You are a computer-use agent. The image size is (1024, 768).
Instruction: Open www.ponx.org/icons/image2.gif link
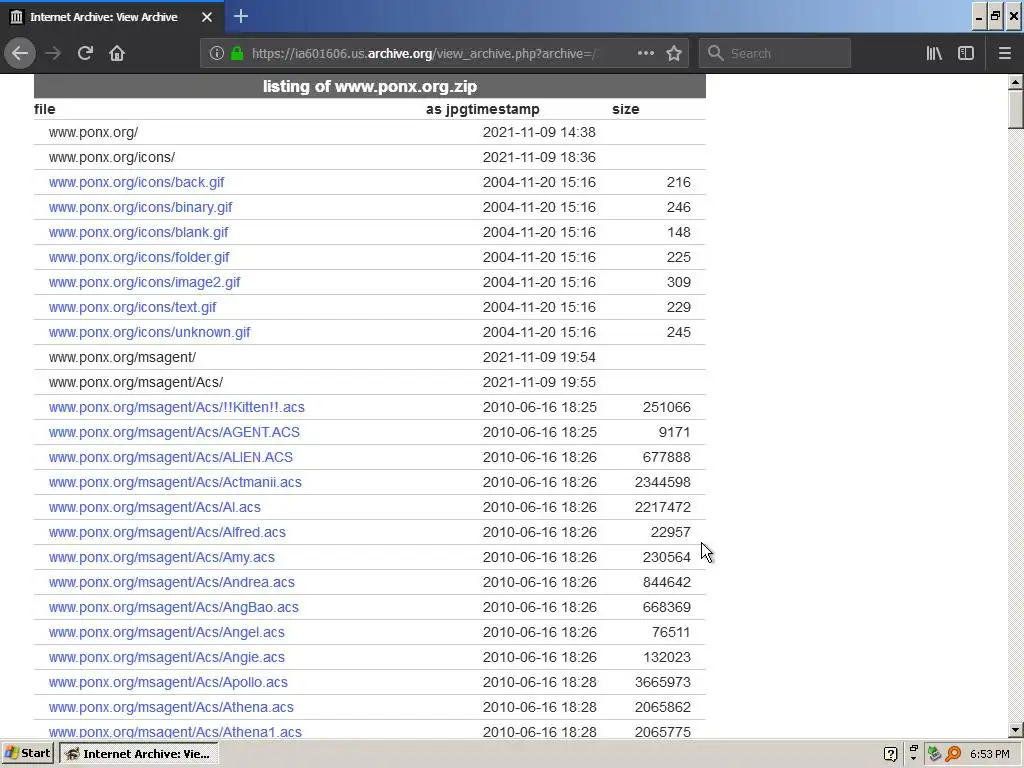(144, 282)
